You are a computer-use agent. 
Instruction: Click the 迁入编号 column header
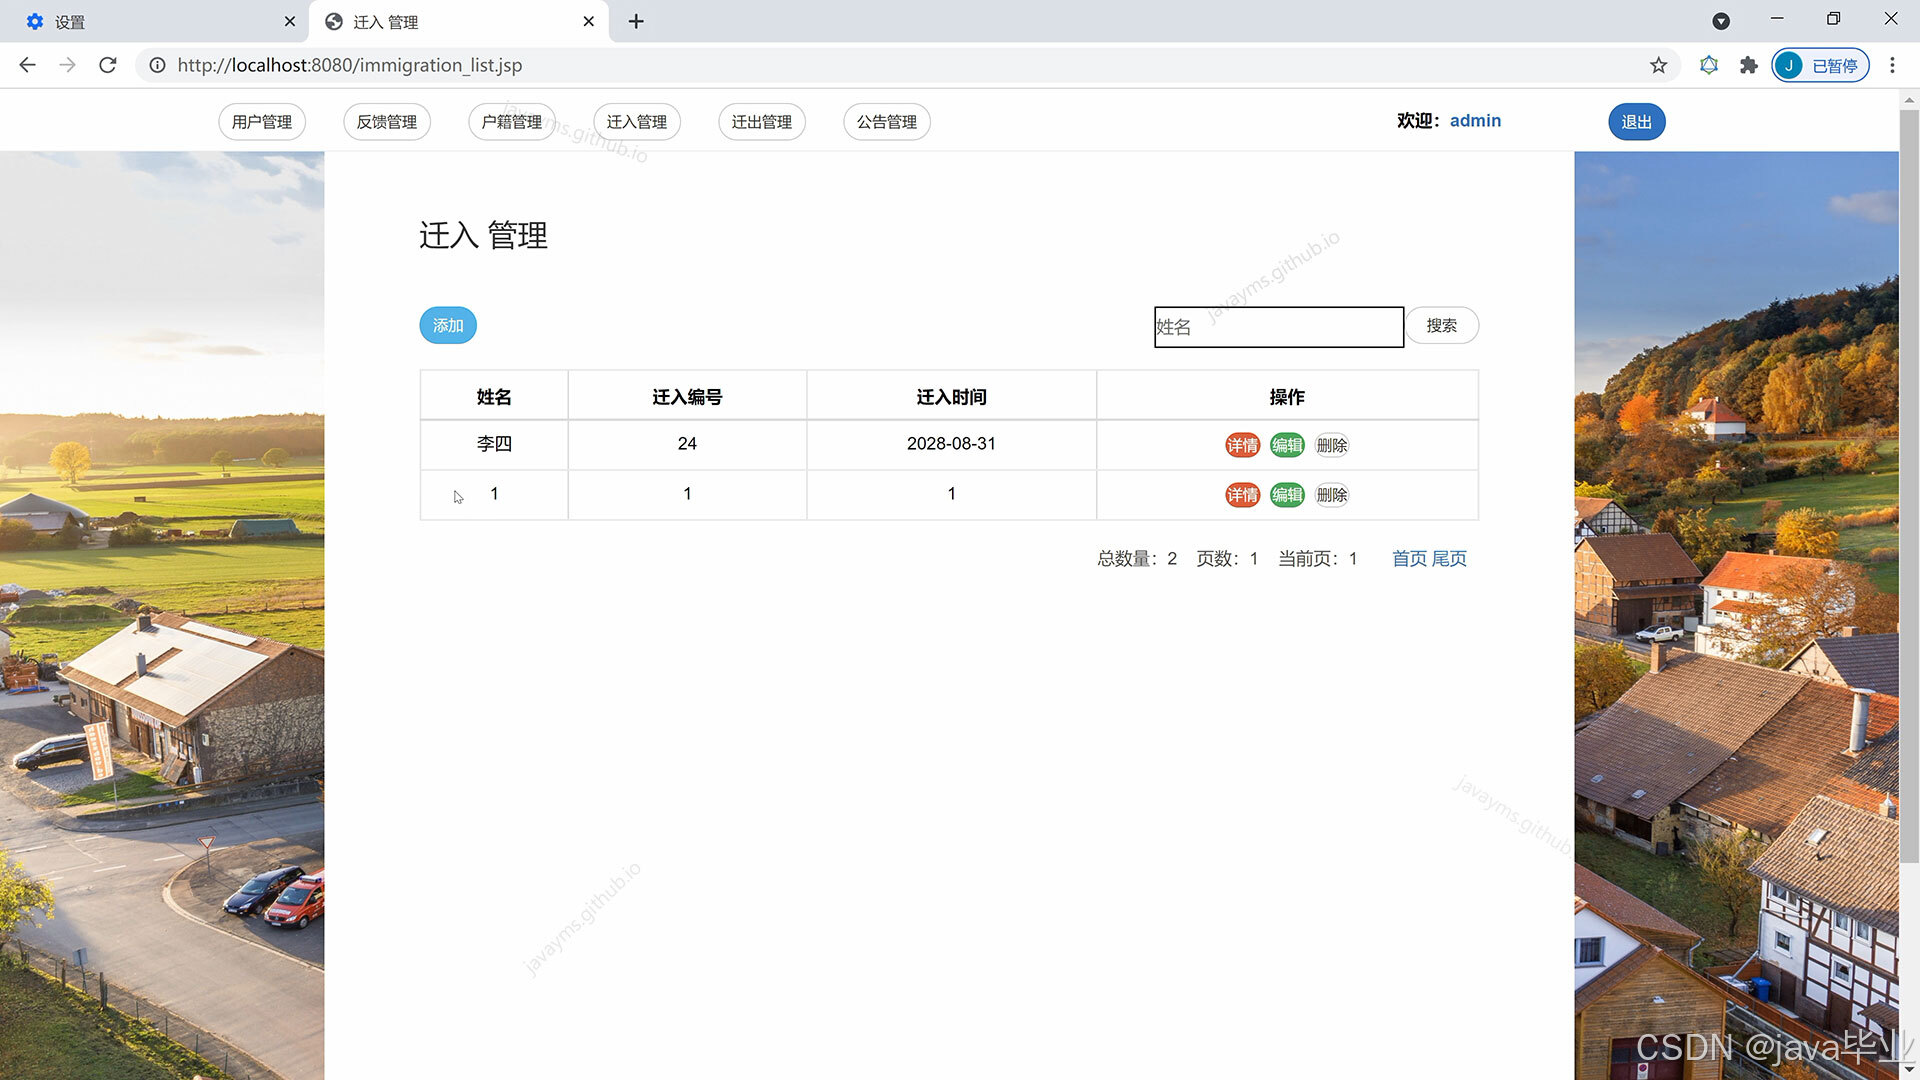click(687, 397)
